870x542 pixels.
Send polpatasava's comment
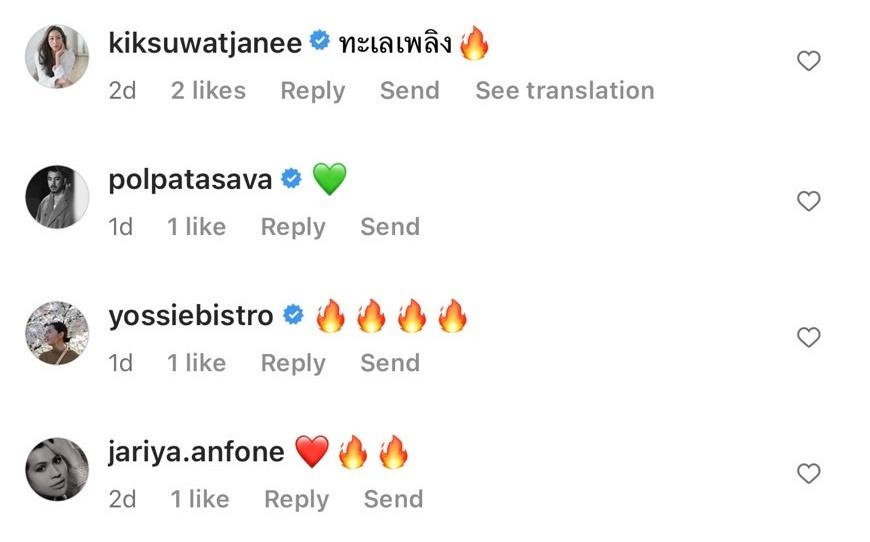coord(390,226)
